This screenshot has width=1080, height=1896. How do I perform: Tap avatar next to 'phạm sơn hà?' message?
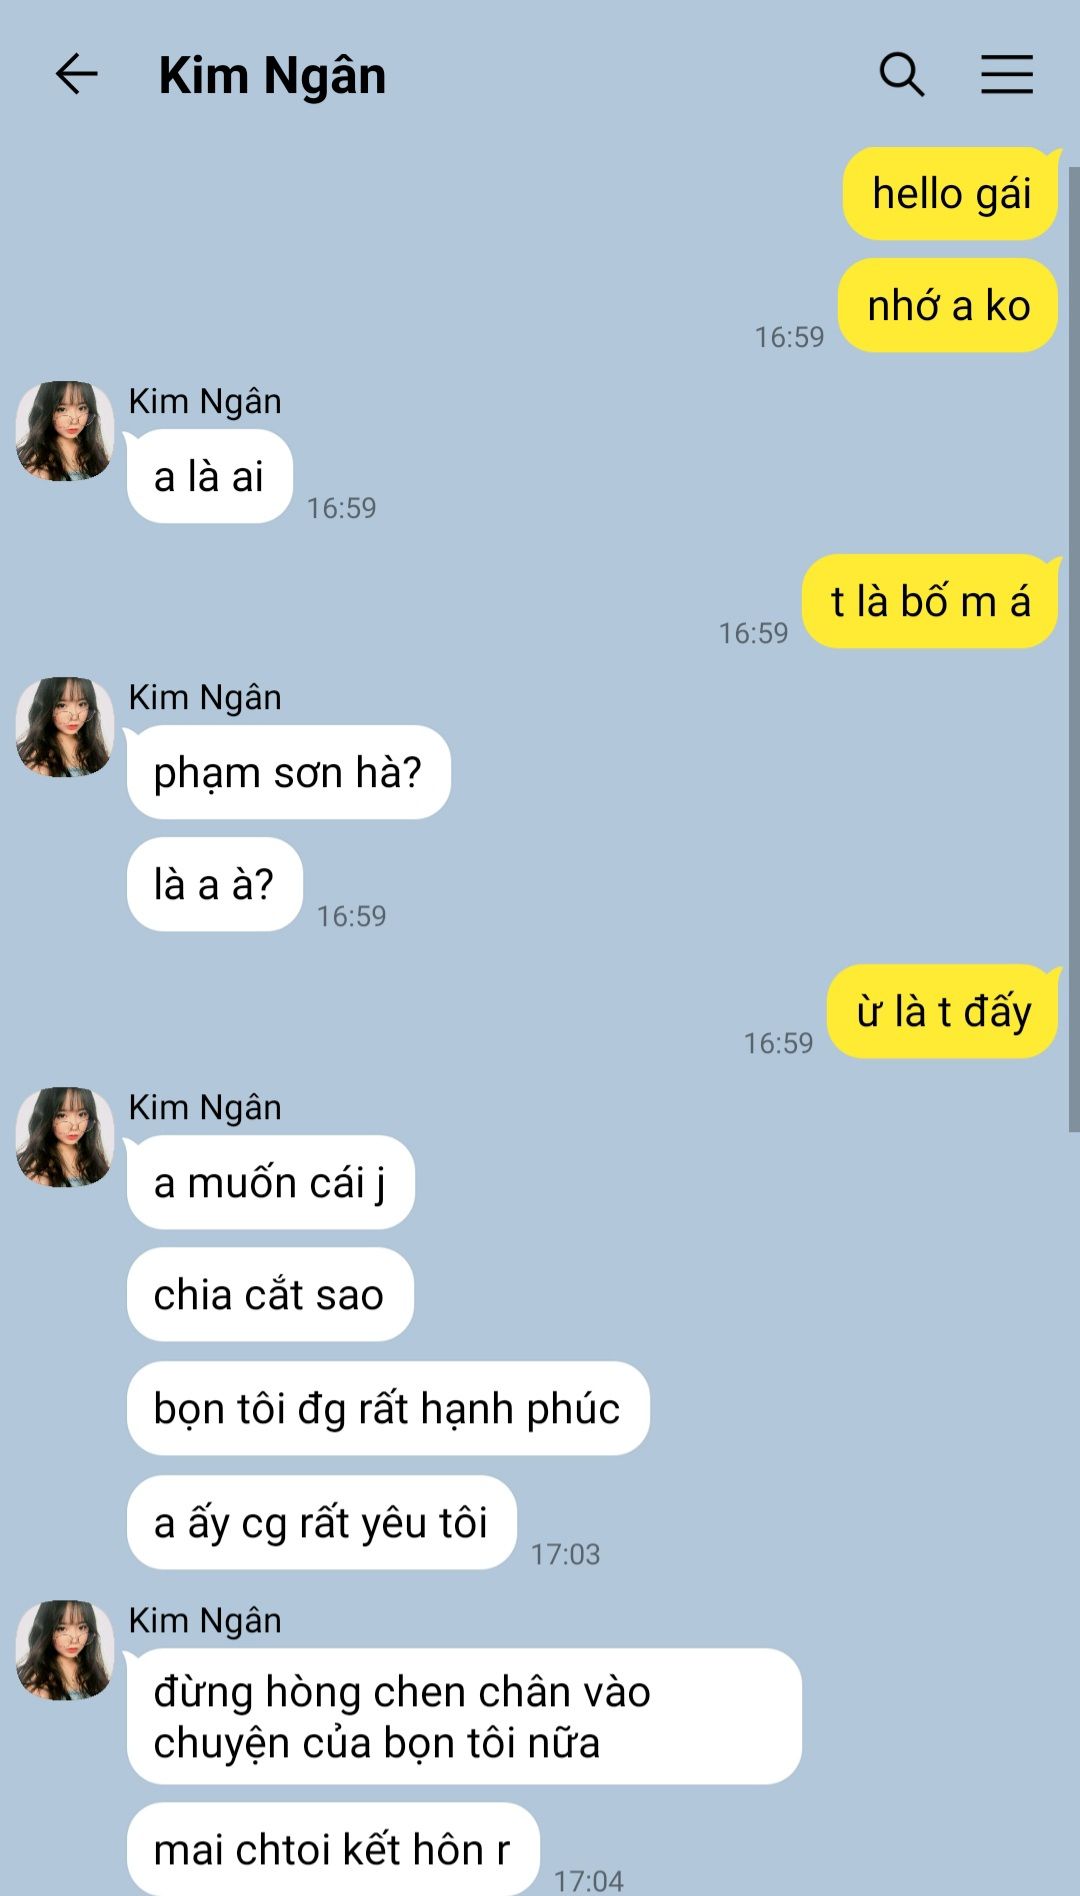(65, 727)
